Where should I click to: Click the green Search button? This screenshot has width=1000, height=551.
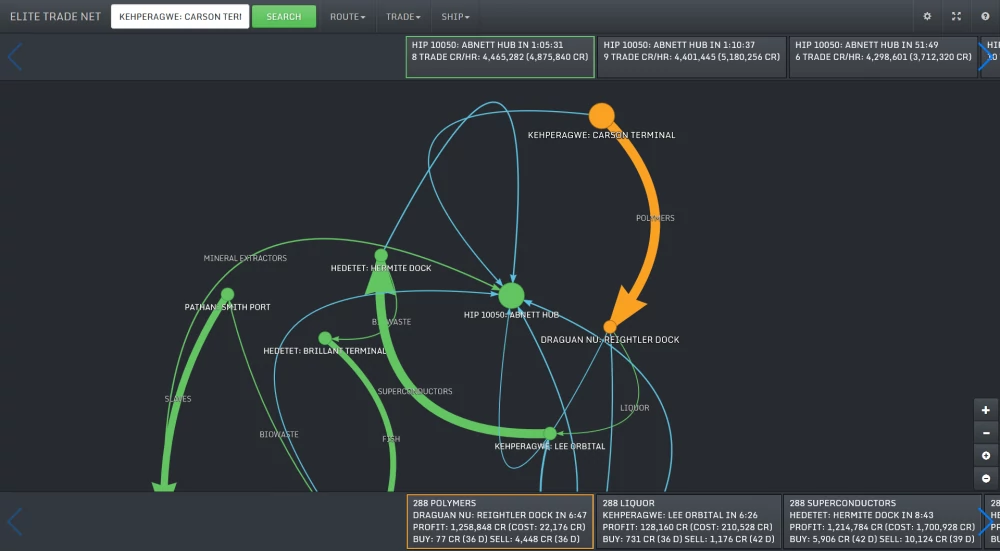[x=283, y=17]
